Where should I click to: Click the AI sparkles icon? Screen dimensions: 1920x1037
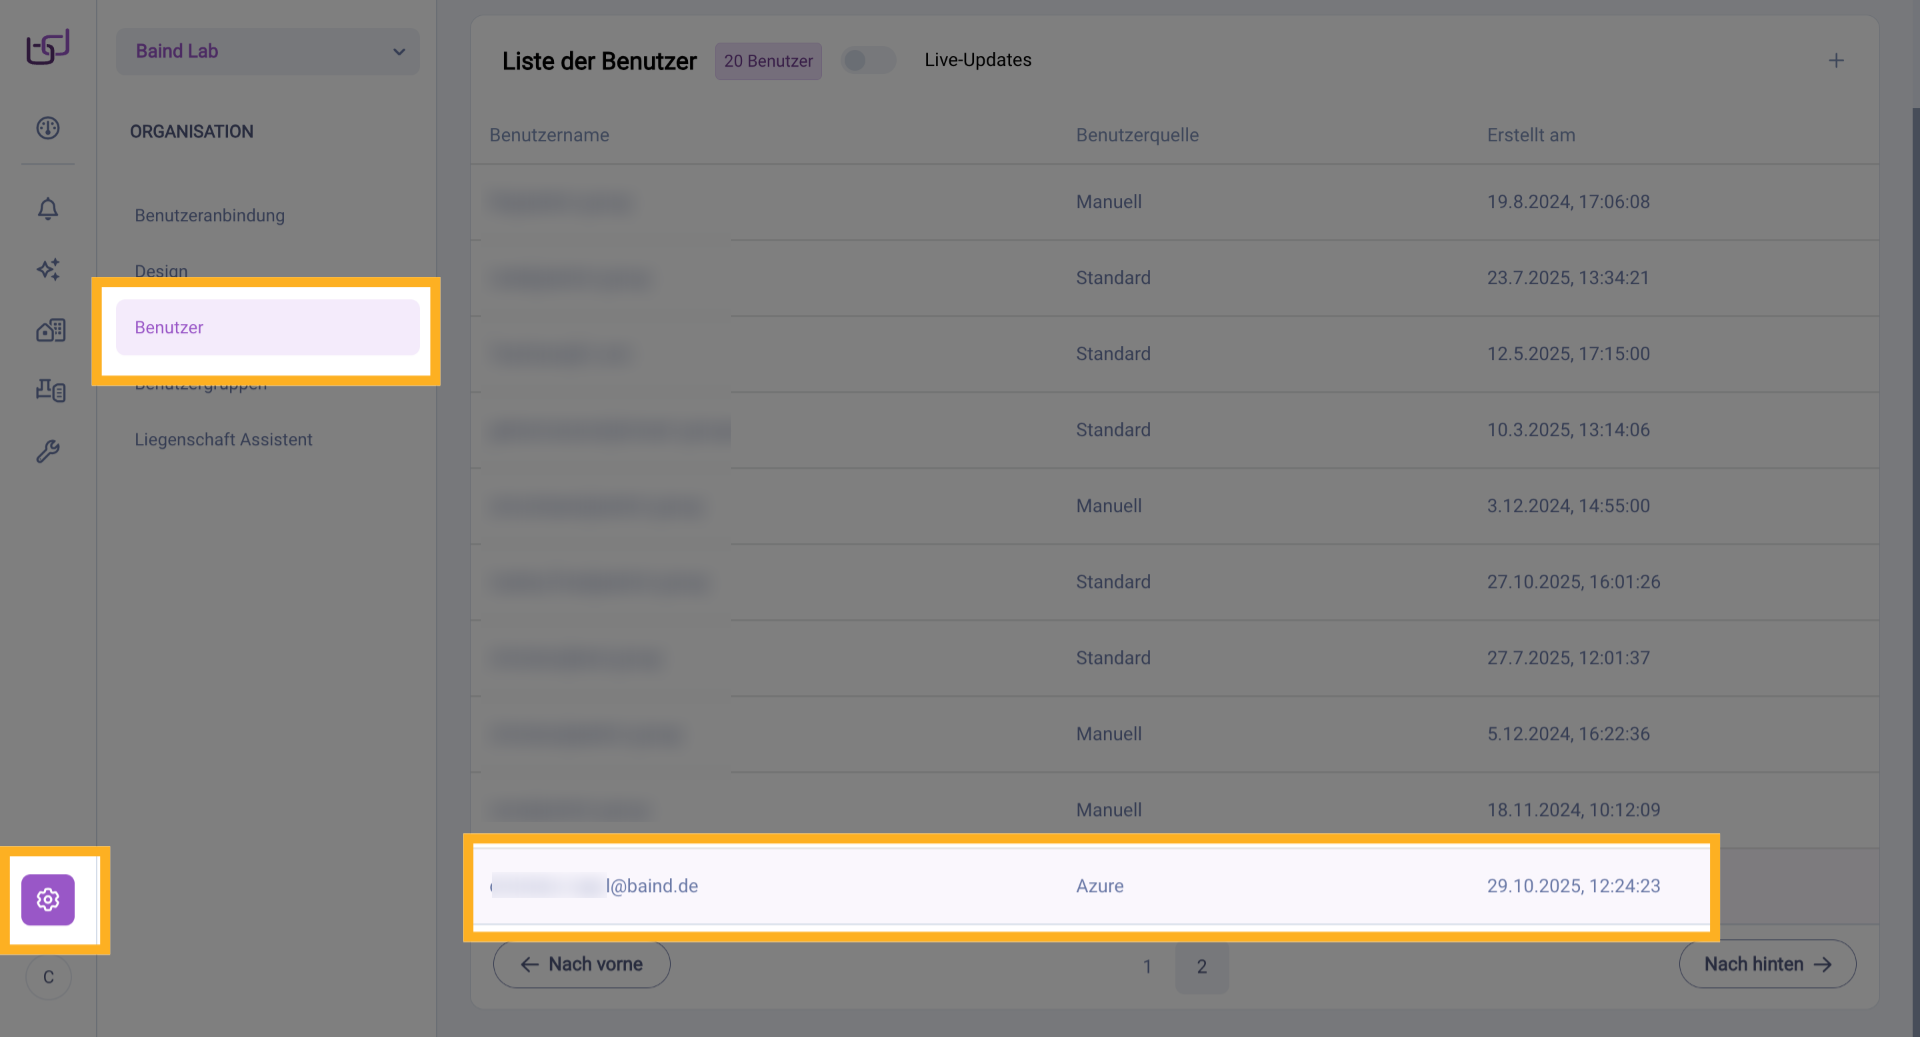click(x=48, y=269)
